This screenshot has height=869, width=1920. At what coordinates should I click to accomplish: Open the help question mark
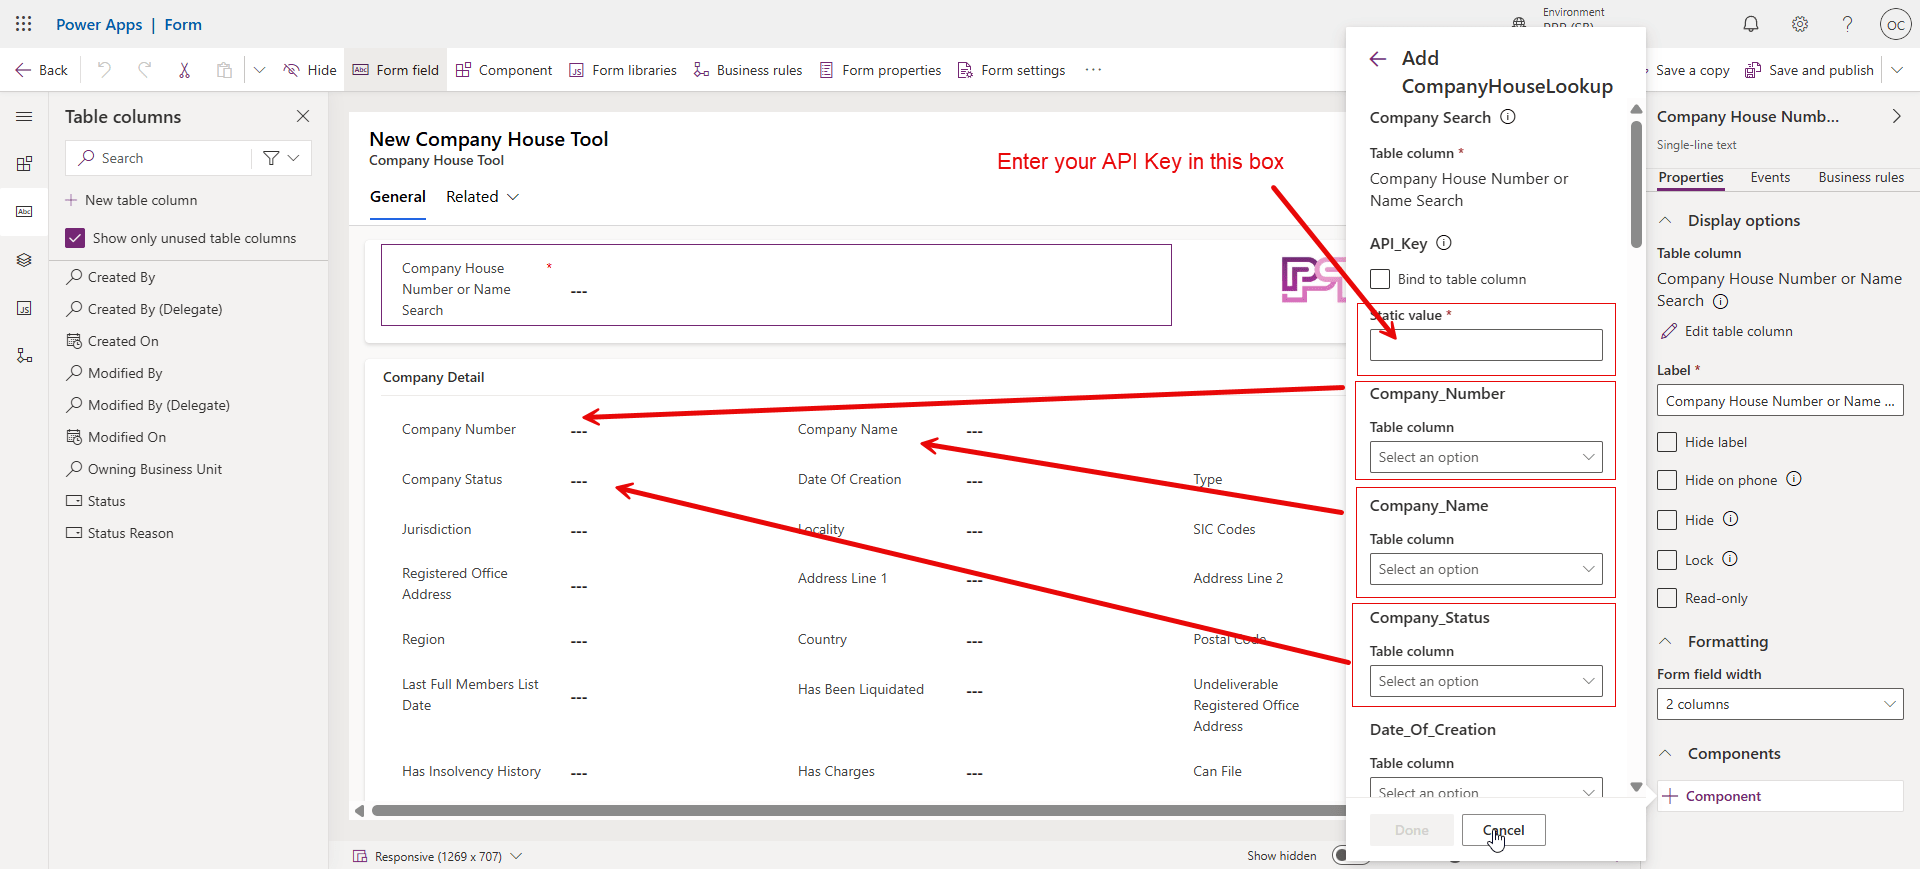coord(1848,24)
